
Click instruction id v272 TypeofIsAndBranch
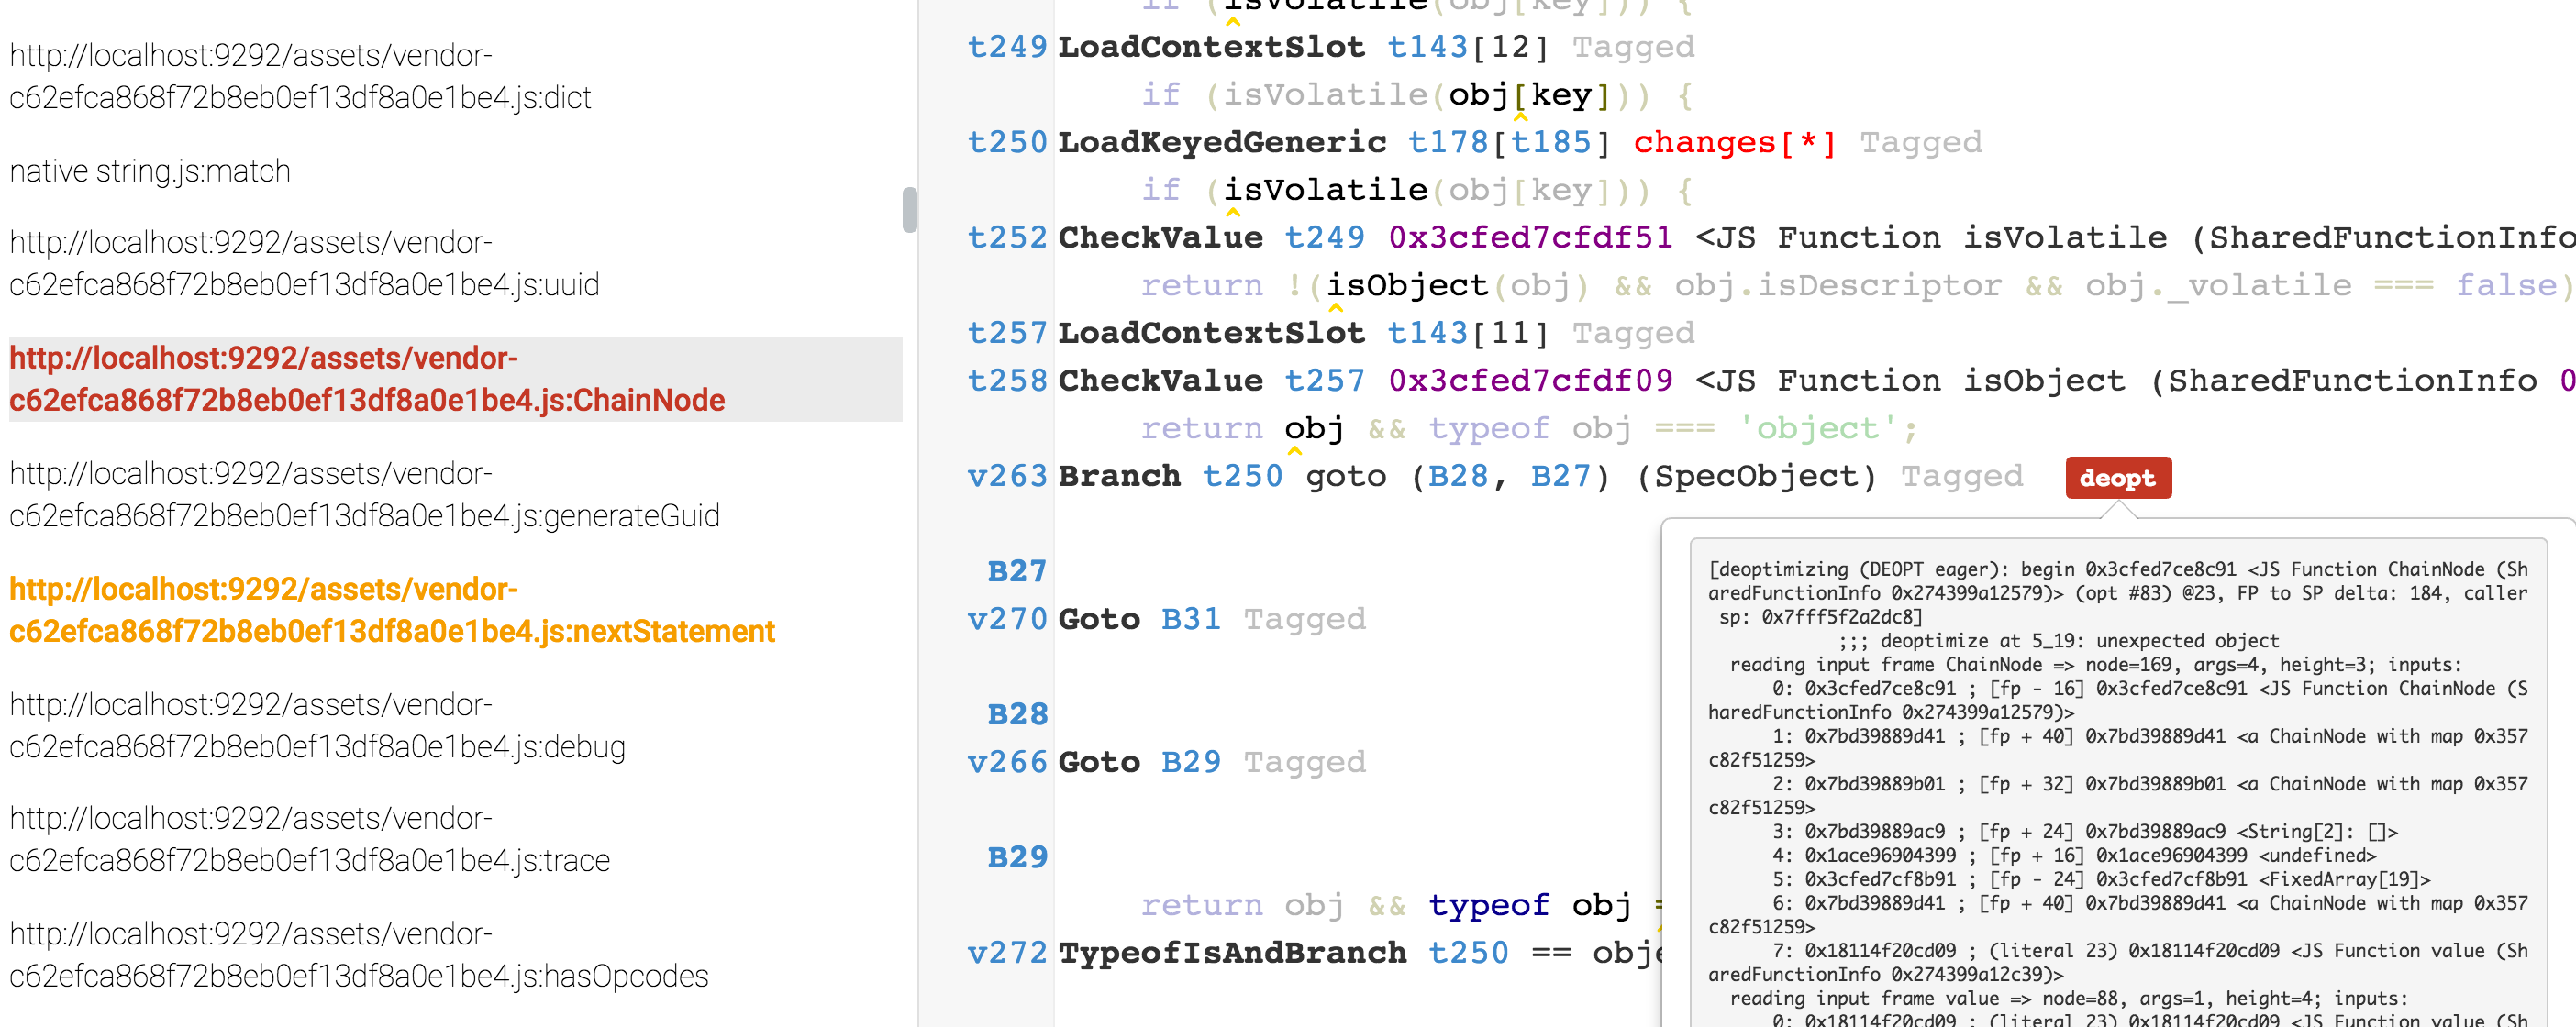[x=1007, y=952]
